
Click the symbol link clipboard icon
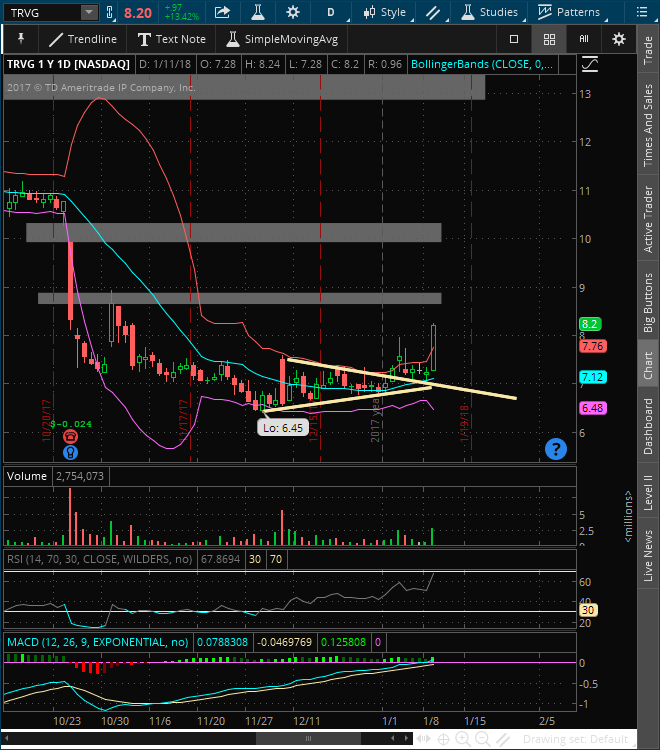coord(110,12)
